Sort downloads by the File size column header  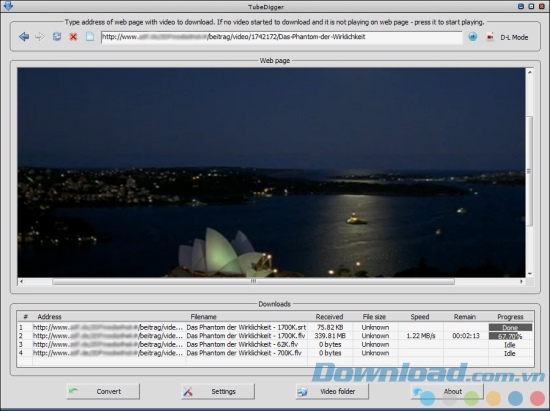pos(375,317)
